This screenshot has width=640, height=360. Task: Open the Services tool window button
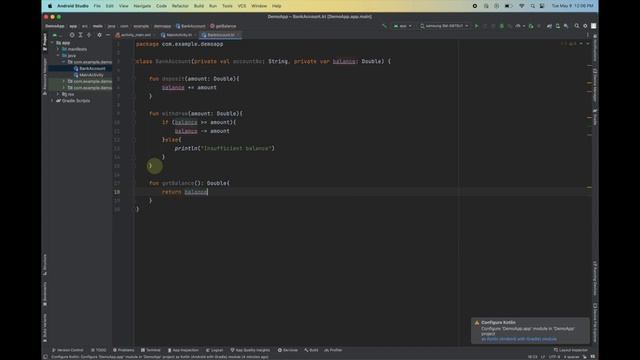click(x=288, y=350)
